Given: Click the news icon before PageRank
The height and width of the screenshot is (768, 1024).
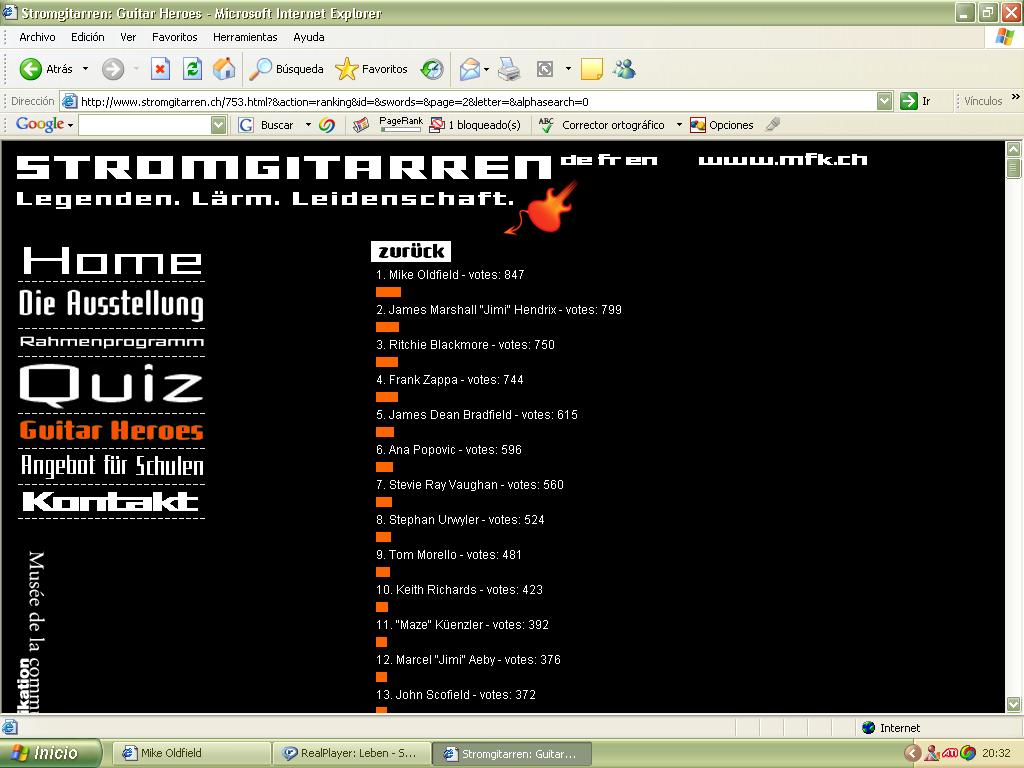Looking at the screenshot, I should (360, 125).
